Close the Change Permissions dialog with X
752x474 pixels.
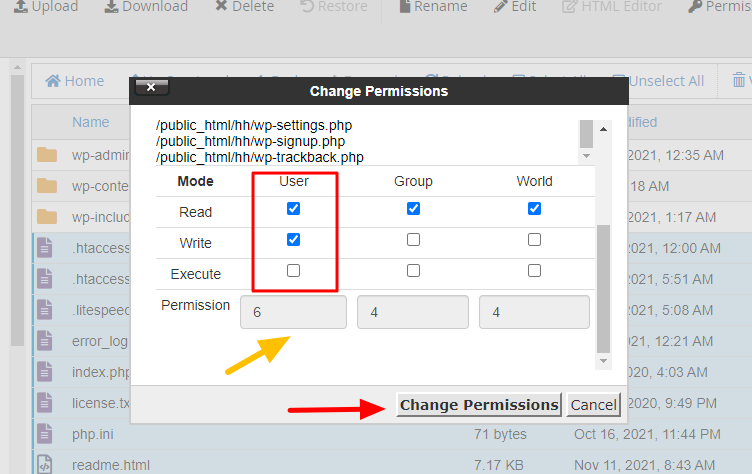point(152,87)
